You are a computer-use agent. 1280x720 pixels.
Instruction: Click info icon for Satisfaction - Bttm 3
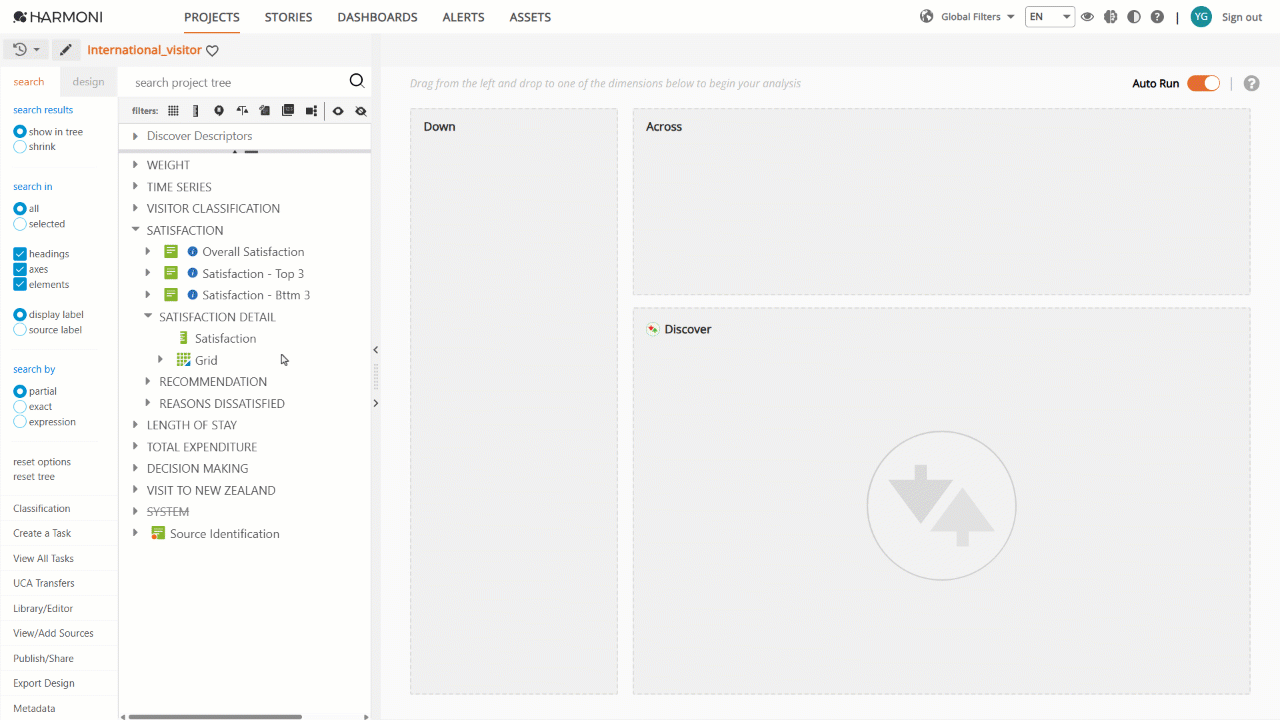point(193,295)
